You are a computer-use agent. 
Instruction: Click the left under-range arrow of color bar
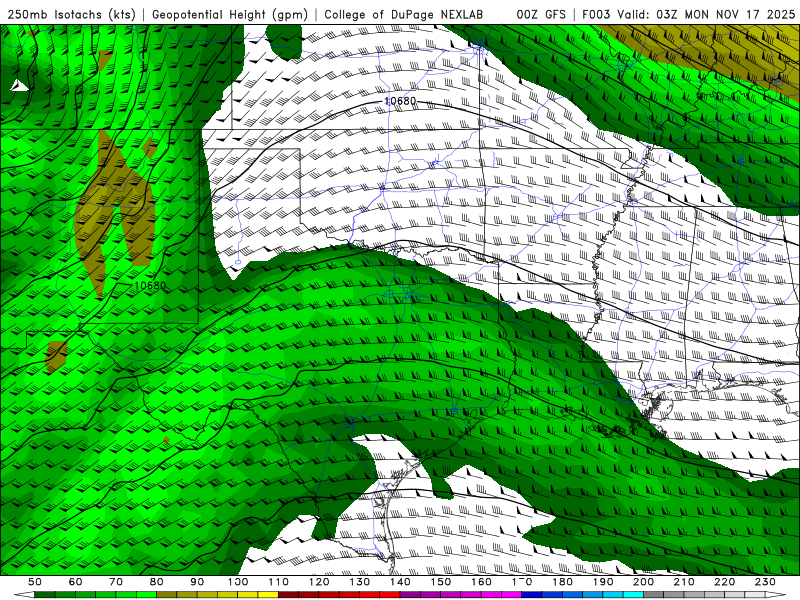24,595
